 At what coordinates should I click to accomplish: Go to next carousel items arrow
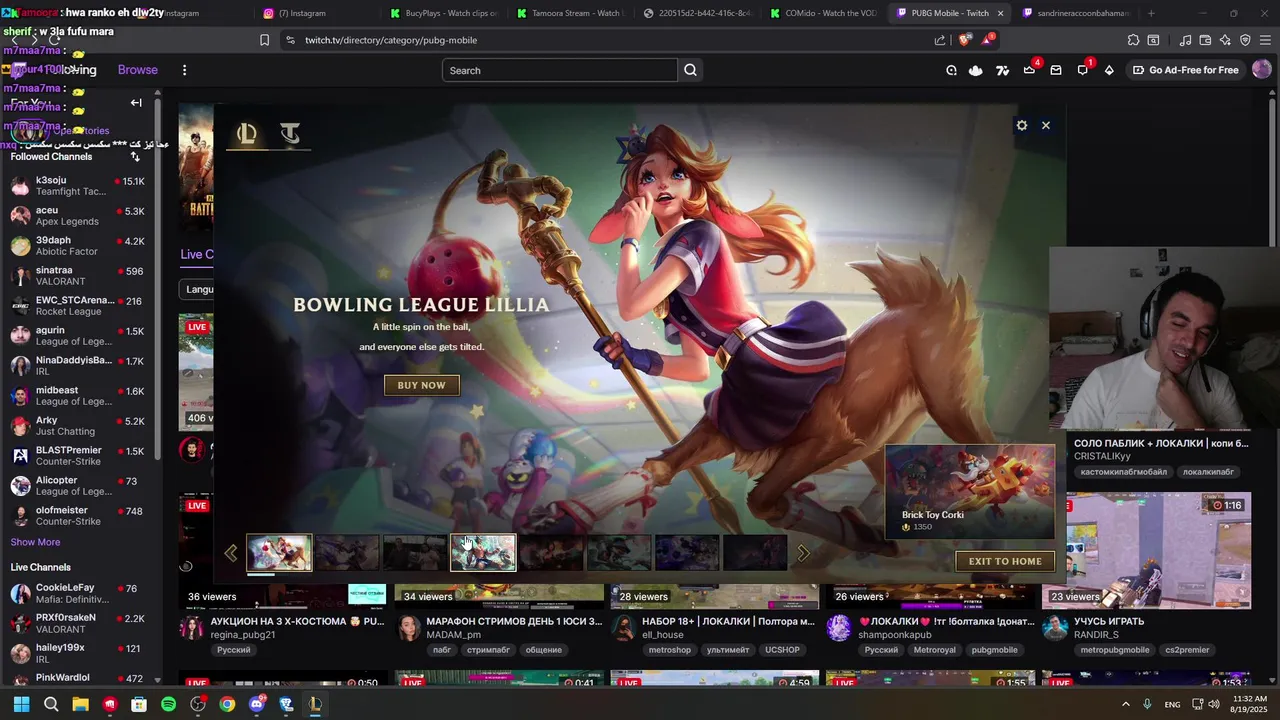coord(803,553)
